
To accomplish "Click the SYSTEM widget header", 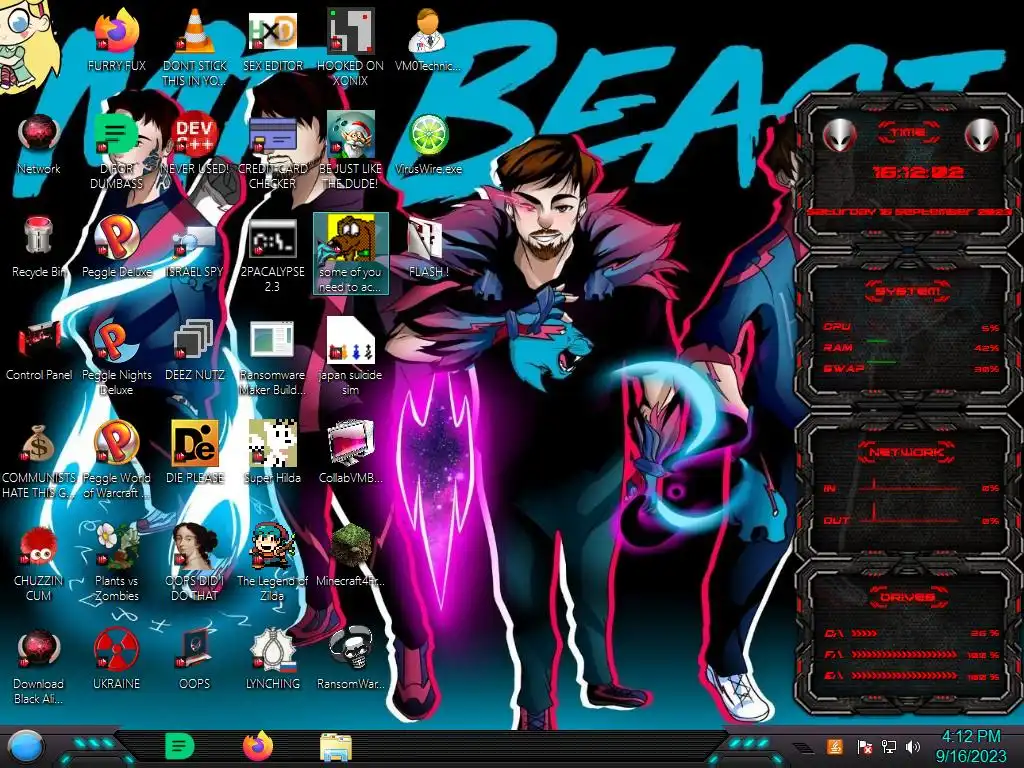I will tap(908, 291).
